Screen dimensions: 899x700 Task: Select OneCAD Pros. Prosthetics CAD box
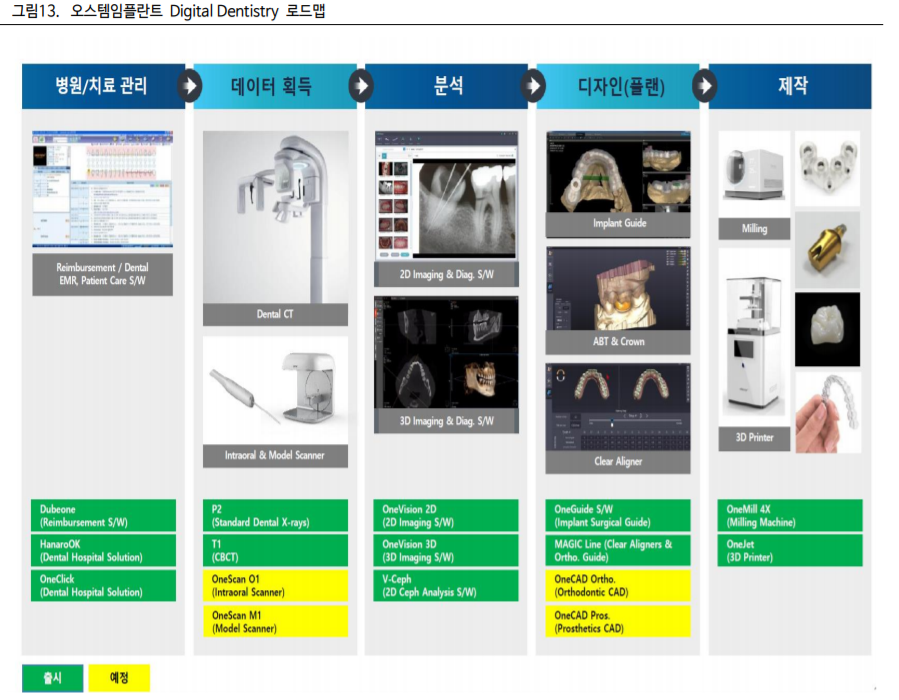pyautogui.click(x=618, y=621)
